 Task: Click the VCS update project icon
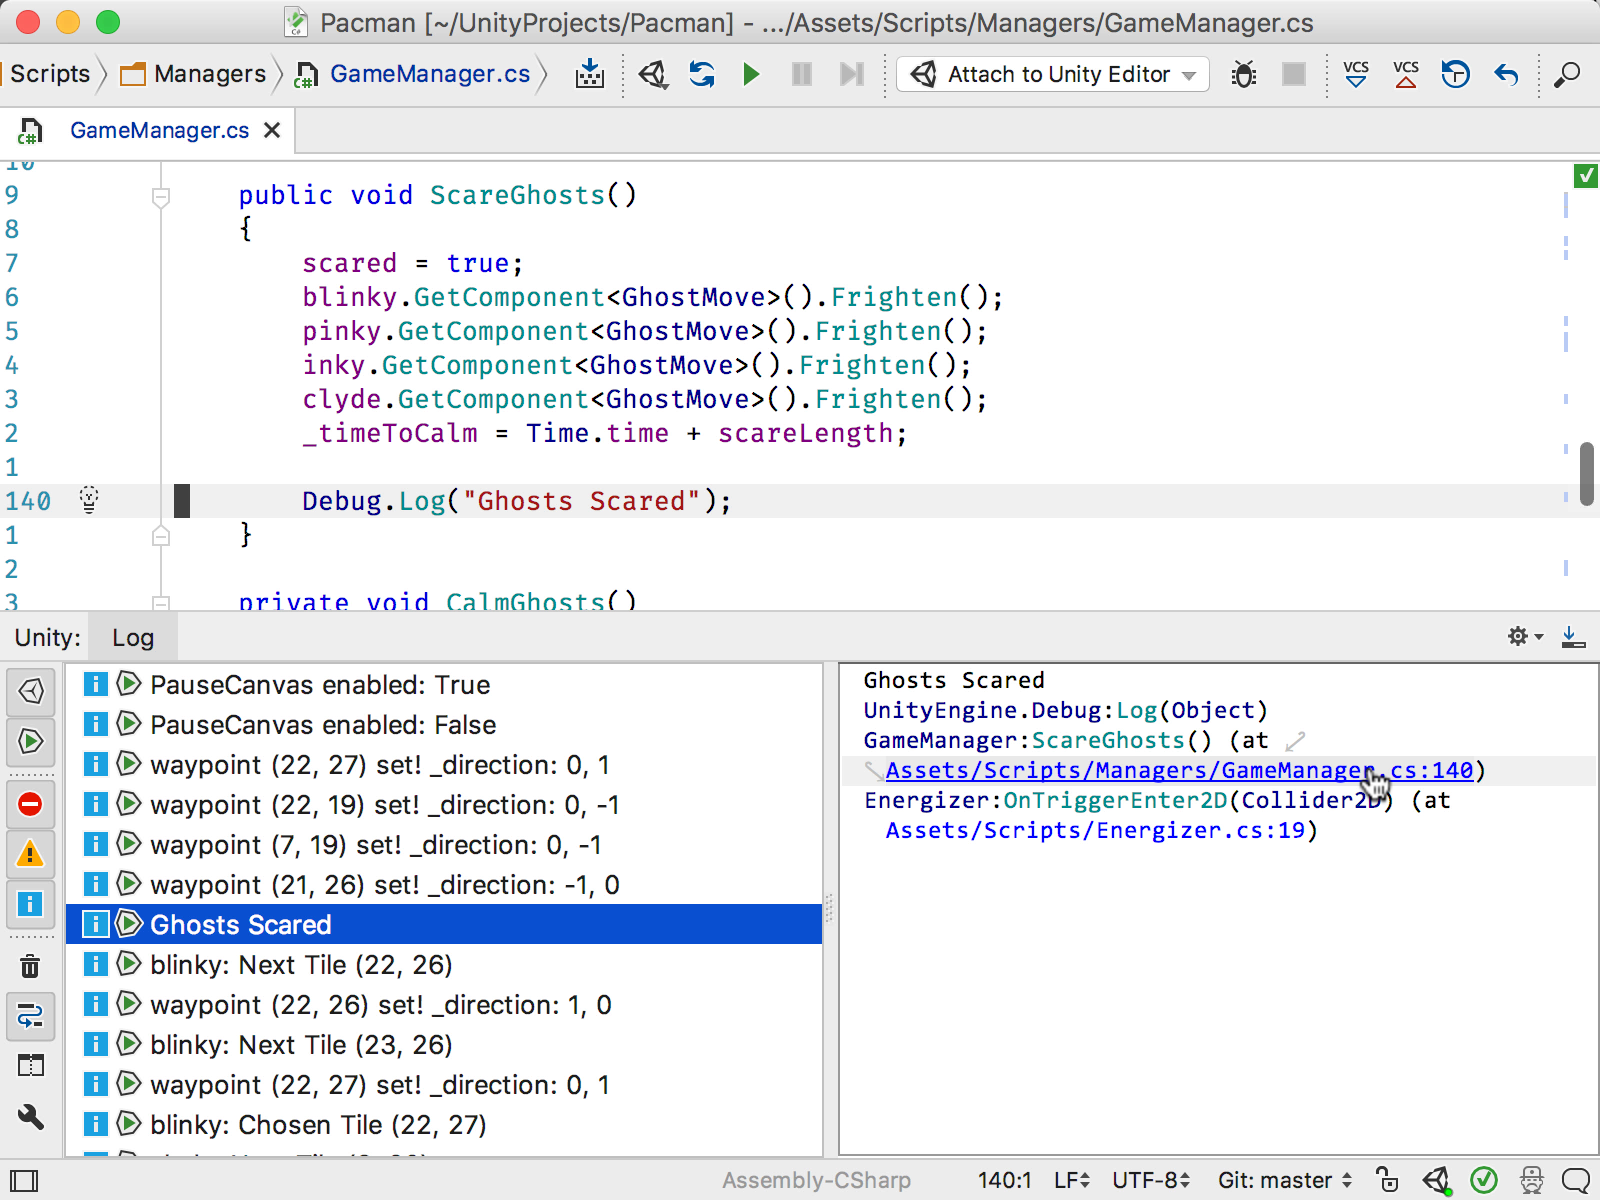click(1356, 74)
